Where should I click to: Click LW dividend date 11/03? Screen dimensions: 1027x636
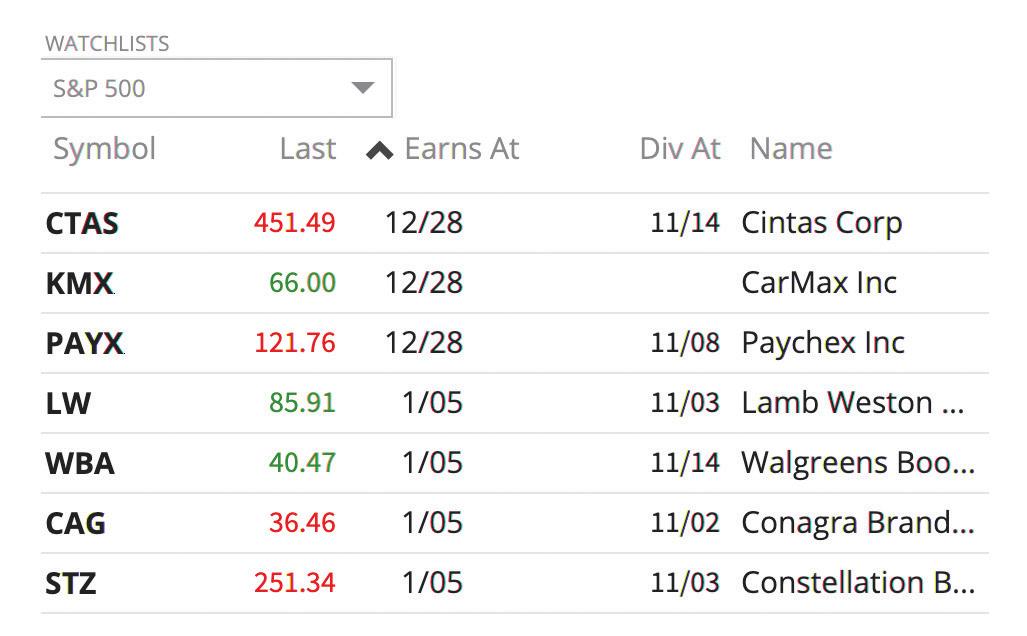(x=685, y=403)
